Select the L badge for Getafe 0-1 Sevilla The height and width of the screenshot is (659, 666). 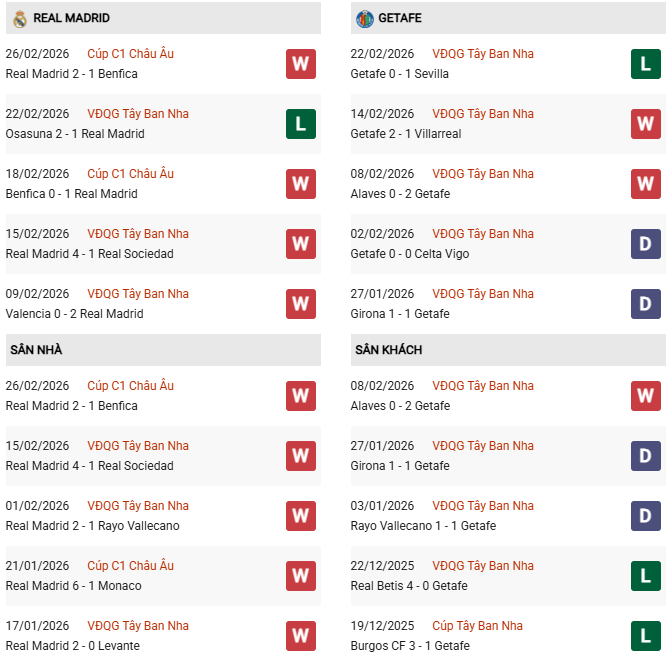tap(645, 64)
